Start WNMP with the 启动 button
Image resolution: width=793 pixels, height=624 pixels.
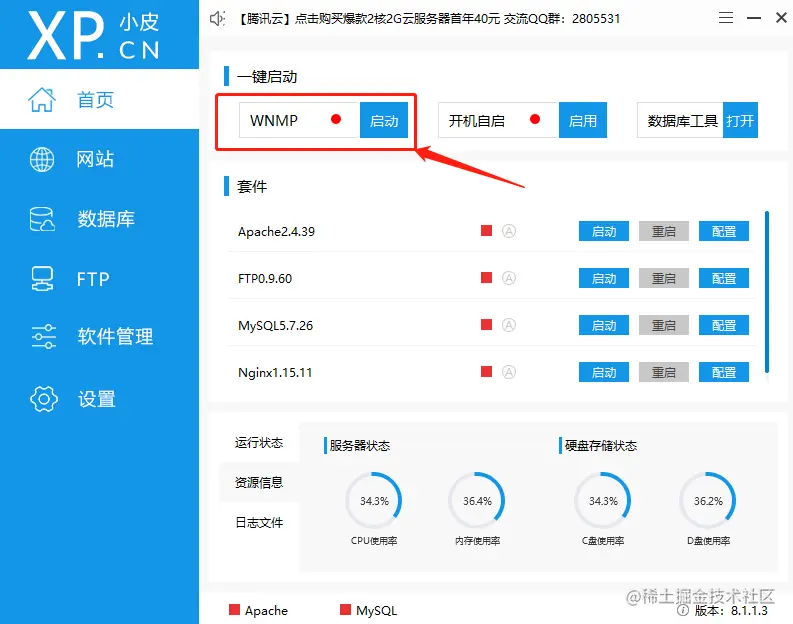384,120
